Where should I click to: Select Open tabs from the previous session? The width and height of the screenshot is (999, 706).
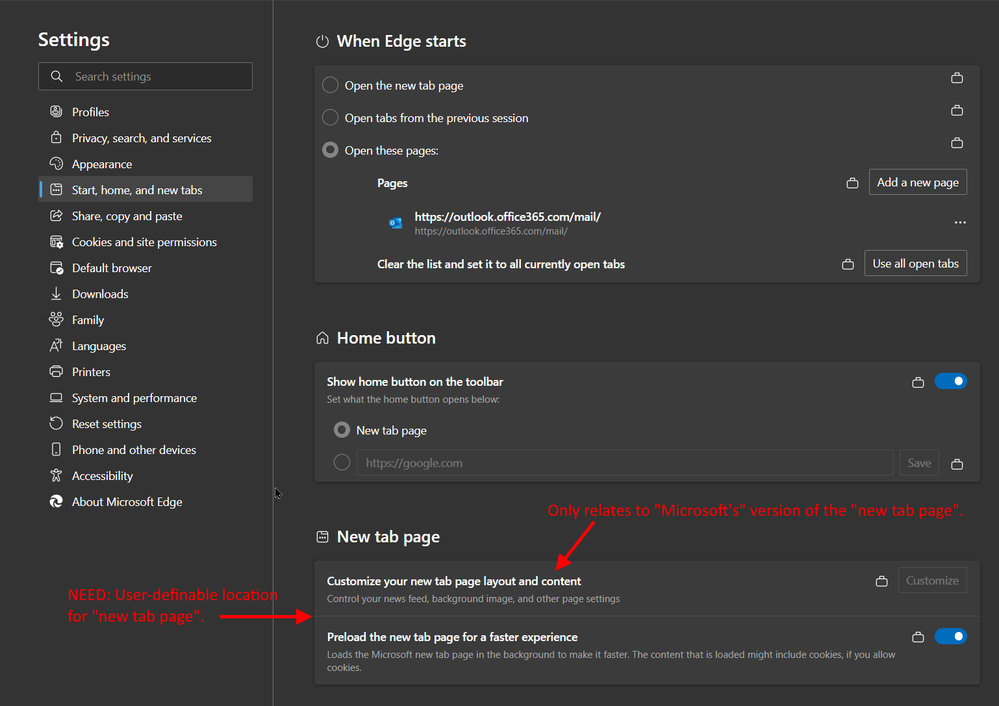(331, 118)
